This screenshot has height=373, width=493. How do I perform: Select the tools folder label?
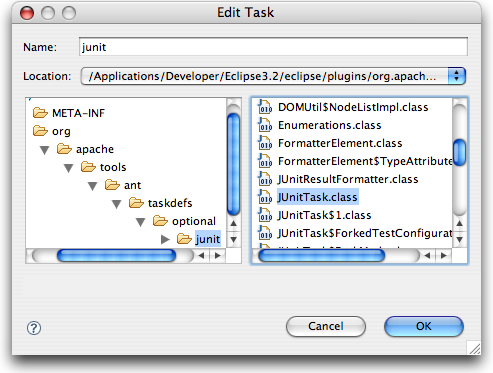point(113,167)
